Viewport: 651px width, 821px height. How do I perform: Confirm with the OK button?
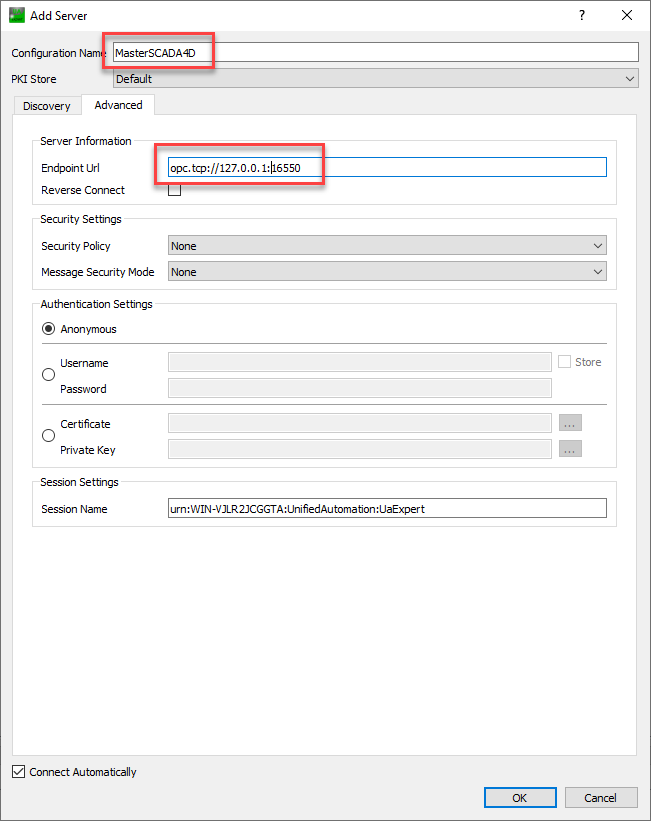[520, 798]
